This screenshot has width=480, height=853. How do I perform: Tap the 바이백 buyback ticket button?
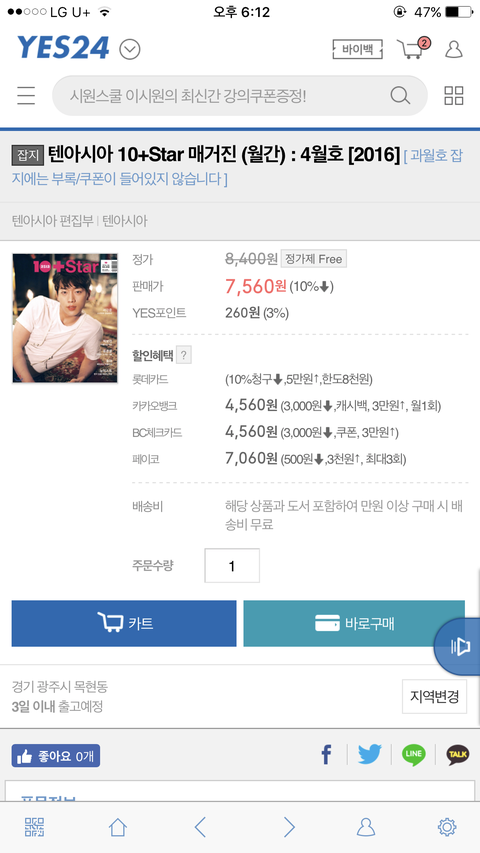point(358,50)
